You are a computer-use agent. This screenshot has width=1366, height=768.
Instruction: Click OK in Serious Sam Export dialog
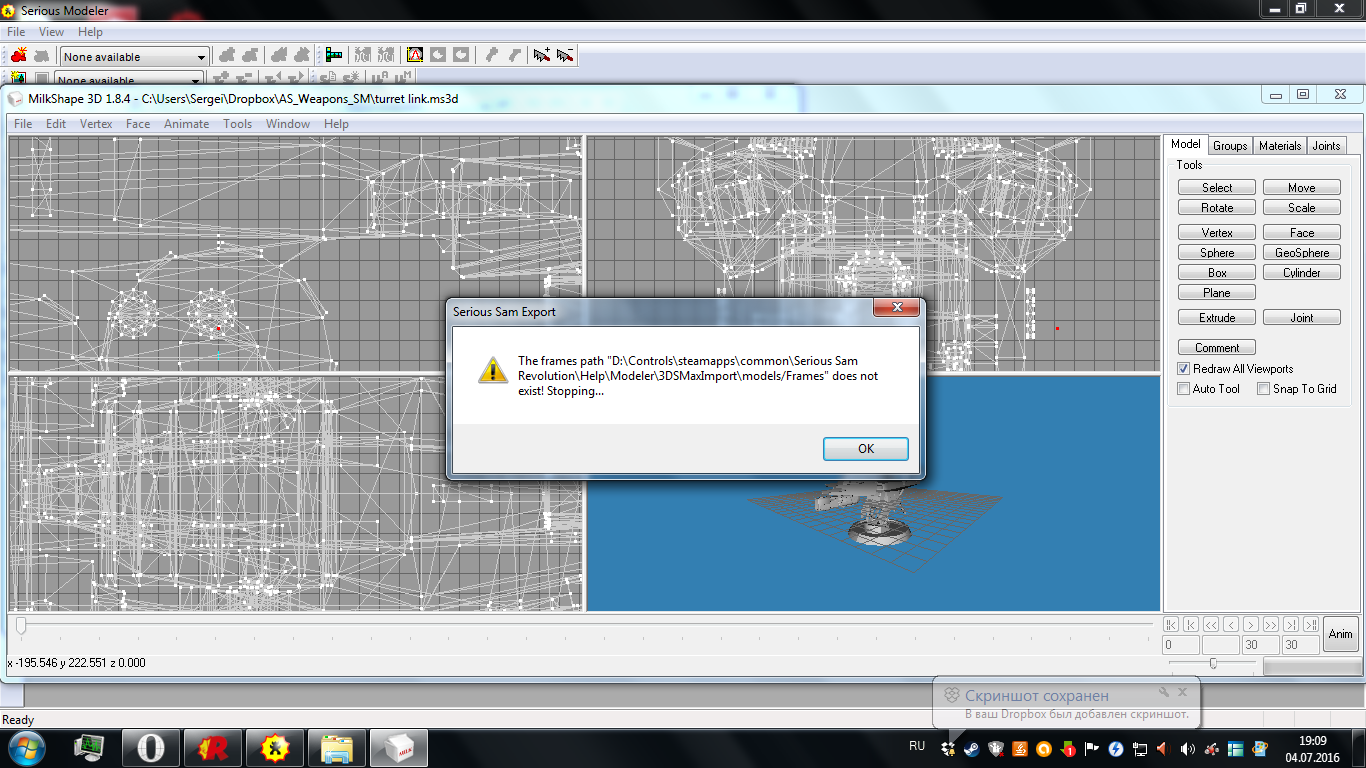(866, 449)
